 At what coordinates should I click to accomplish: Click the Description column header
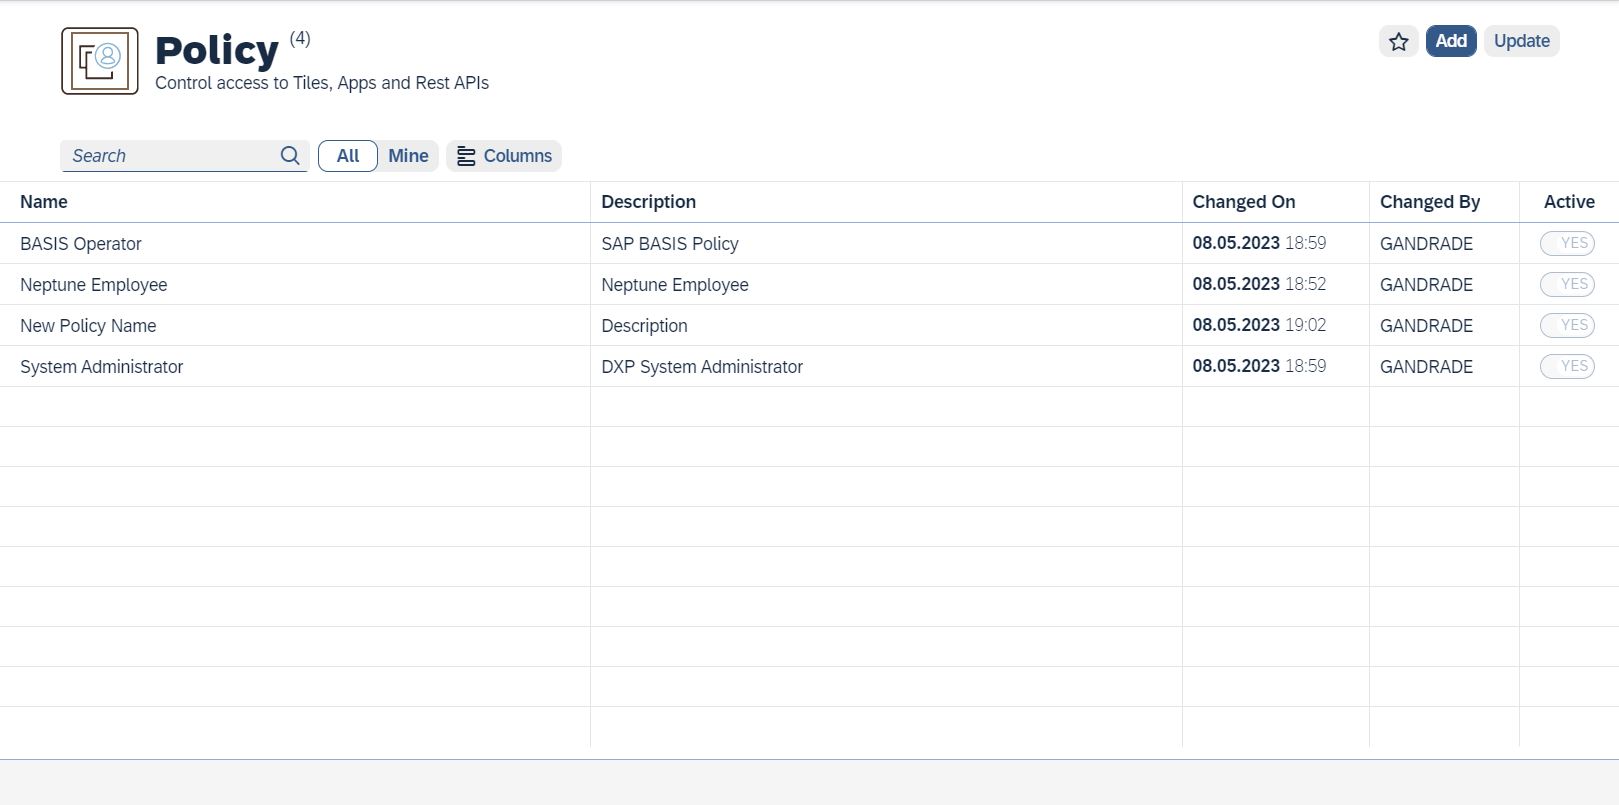point(648,202)
